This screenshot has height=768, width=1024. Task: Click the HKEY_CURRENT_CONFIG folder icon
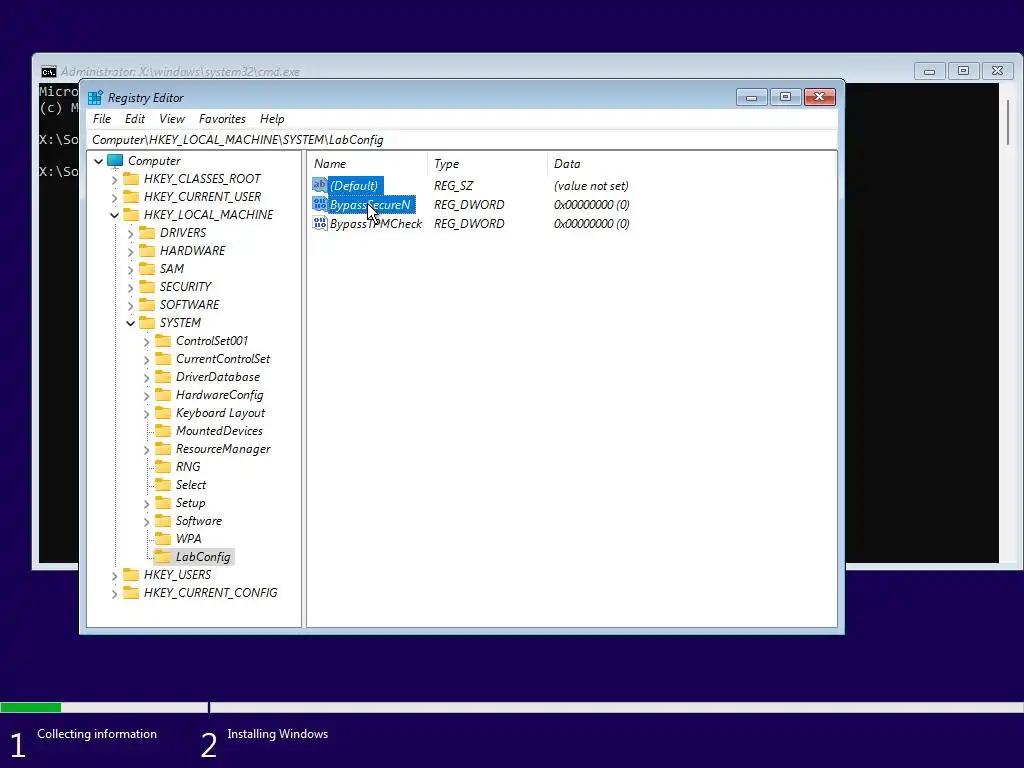tap(131, 593)
